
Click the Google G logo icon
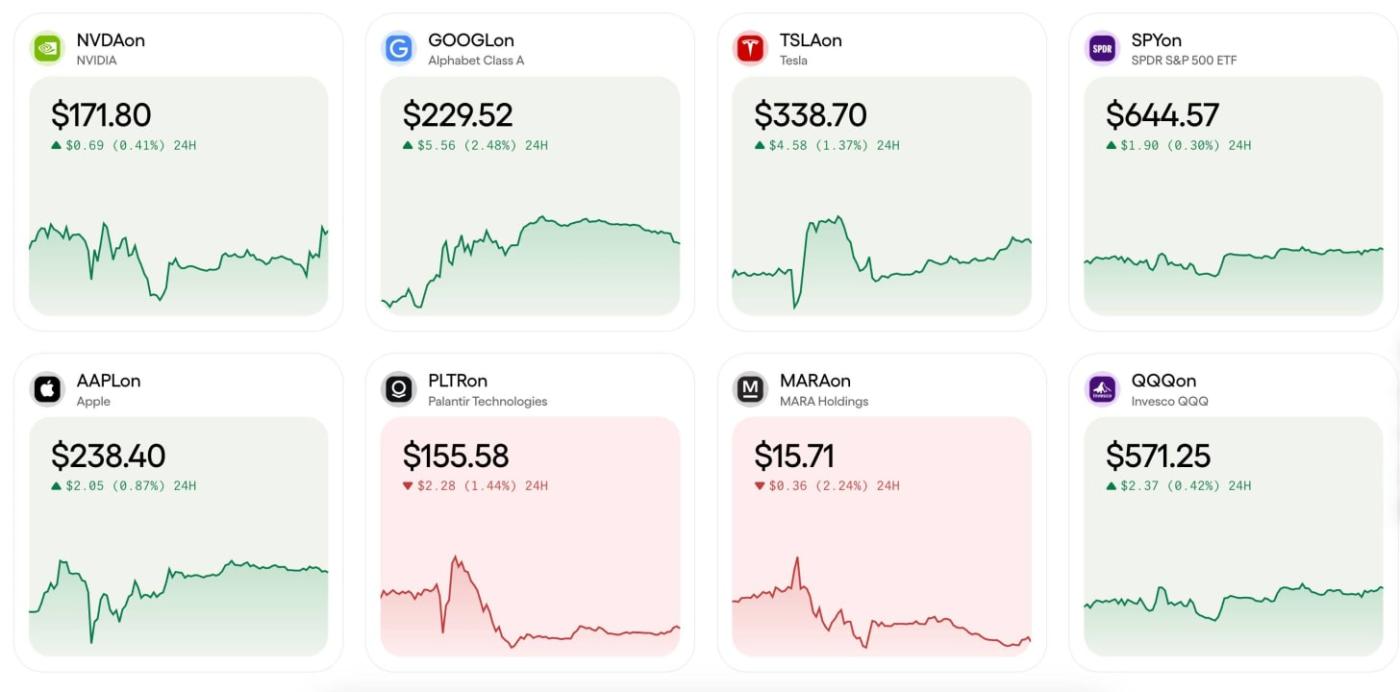[x=399, y=48]
